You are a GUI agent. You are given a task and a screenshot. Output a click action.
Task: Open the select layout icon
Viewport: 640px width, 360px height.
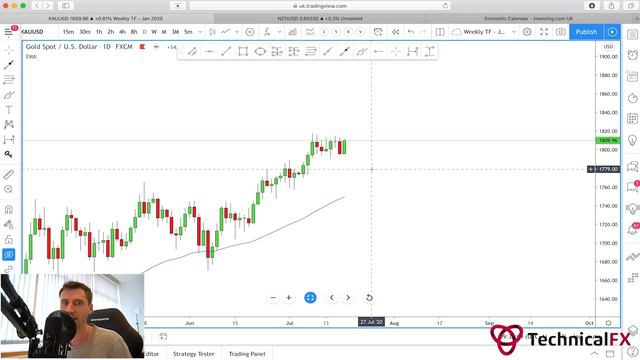(x=440, y=32)
